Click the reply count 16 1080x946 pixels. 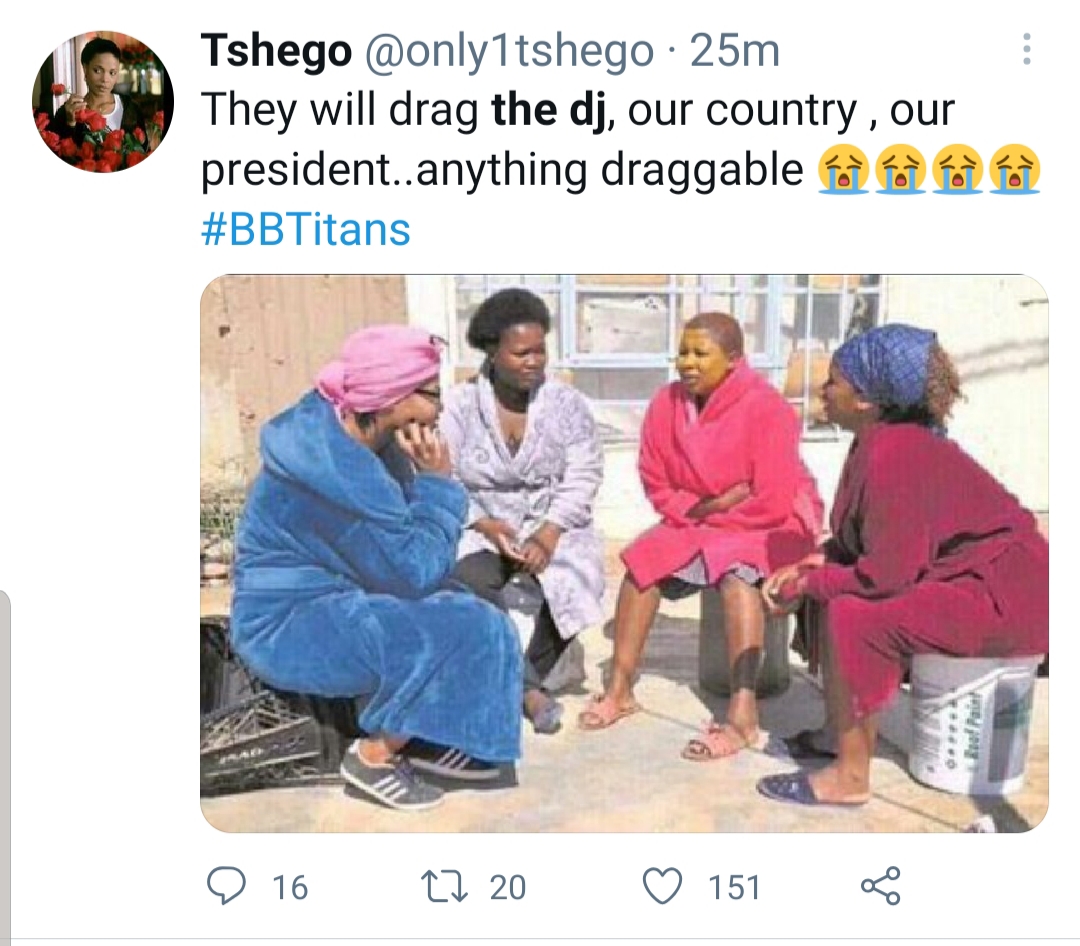point(290,887)
